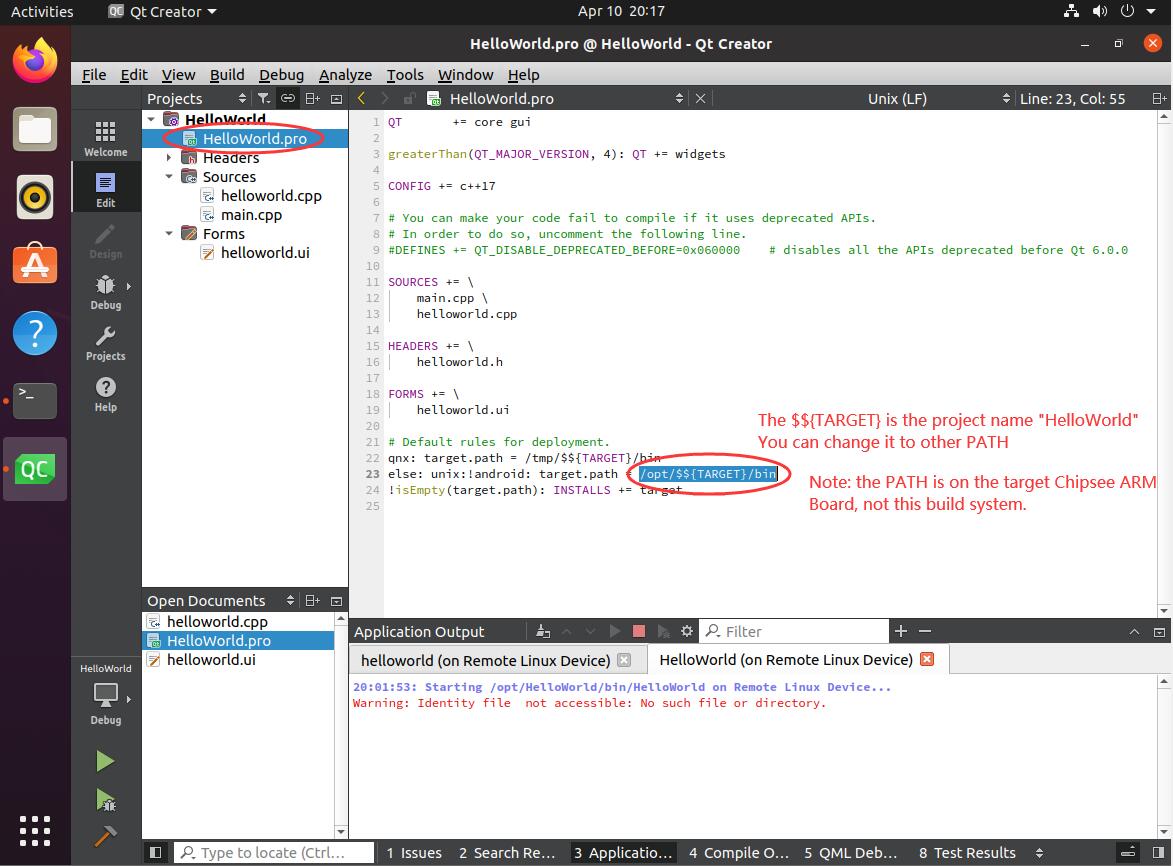The image size is (1173, 866).
Task: Toggle right sidebar visibility
Action: pyautogui.click(x=1158, y=853)
